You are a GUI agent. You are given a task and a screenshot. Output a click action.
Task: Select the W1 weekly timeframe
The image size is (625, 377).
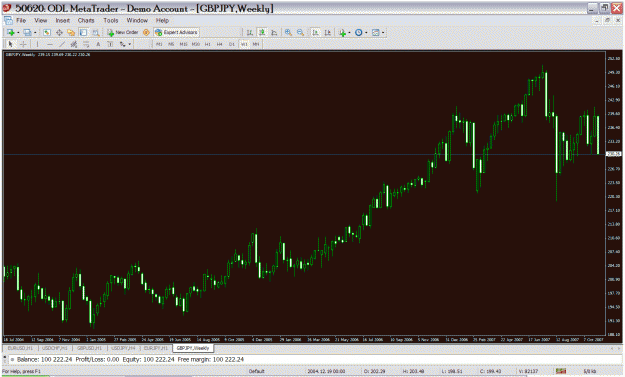pos(244,44)
